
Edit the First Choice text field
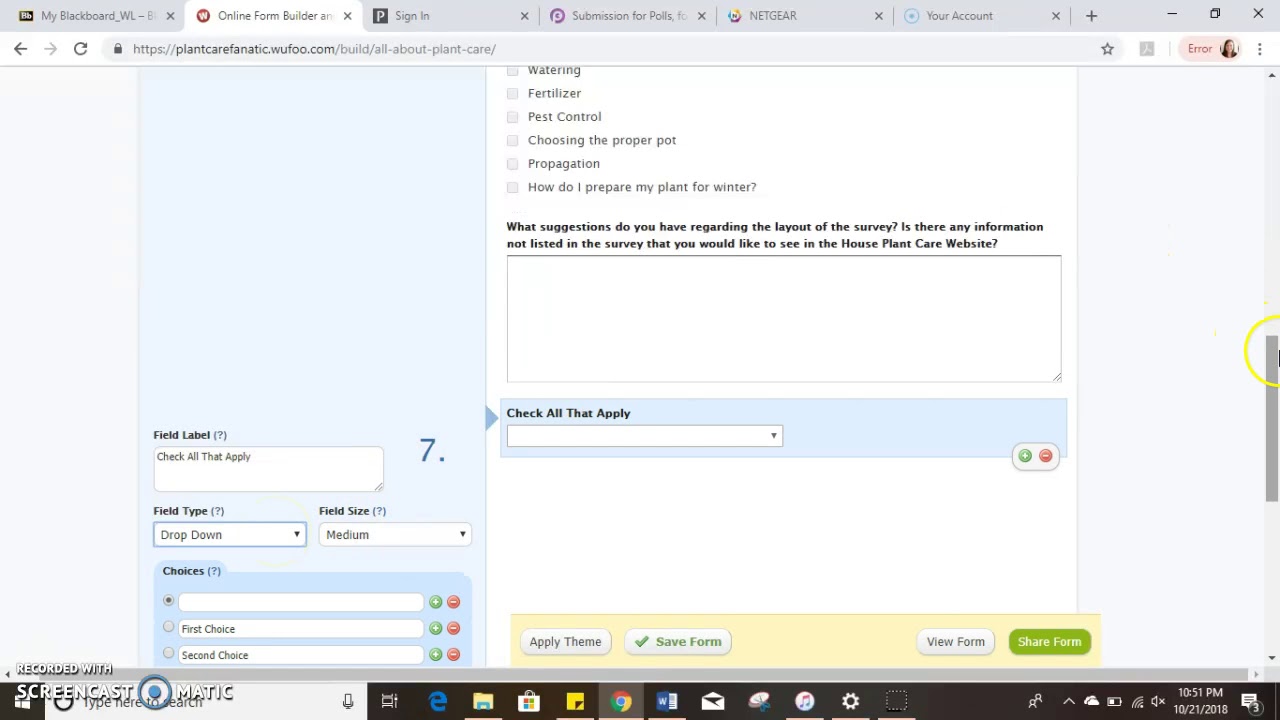[301, 629]
